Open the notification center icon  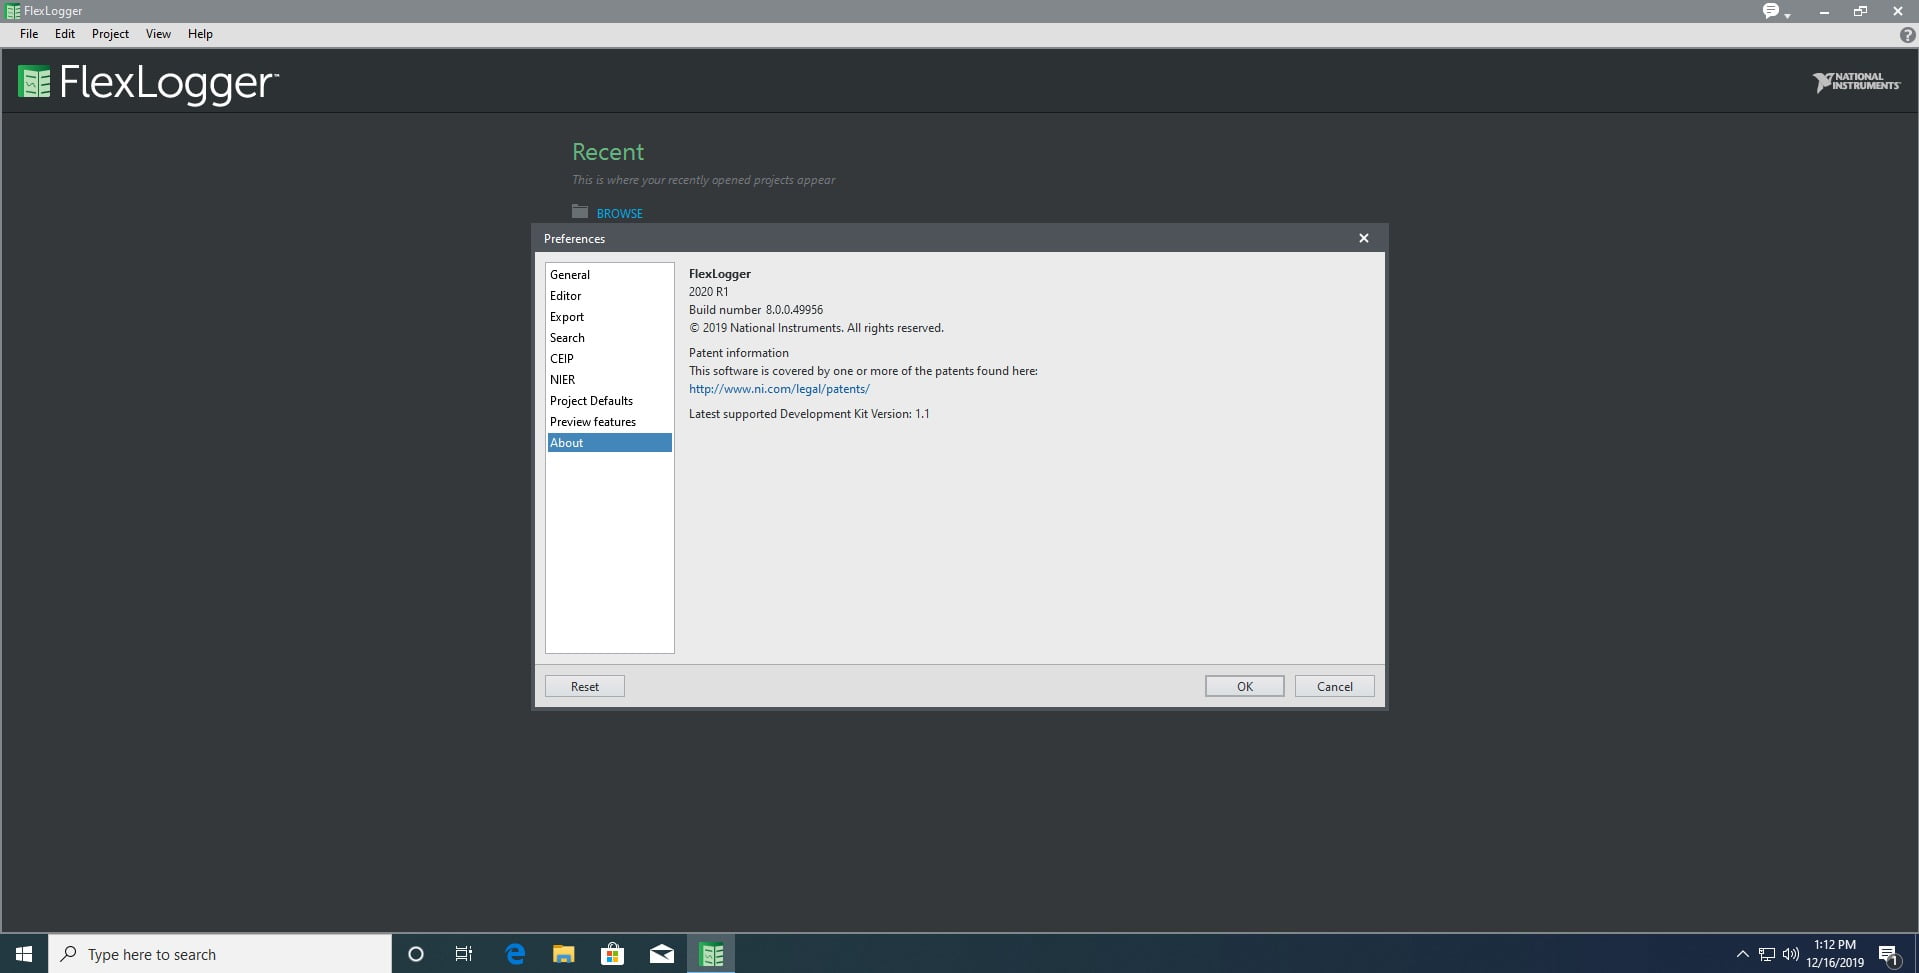[1888, 955]
